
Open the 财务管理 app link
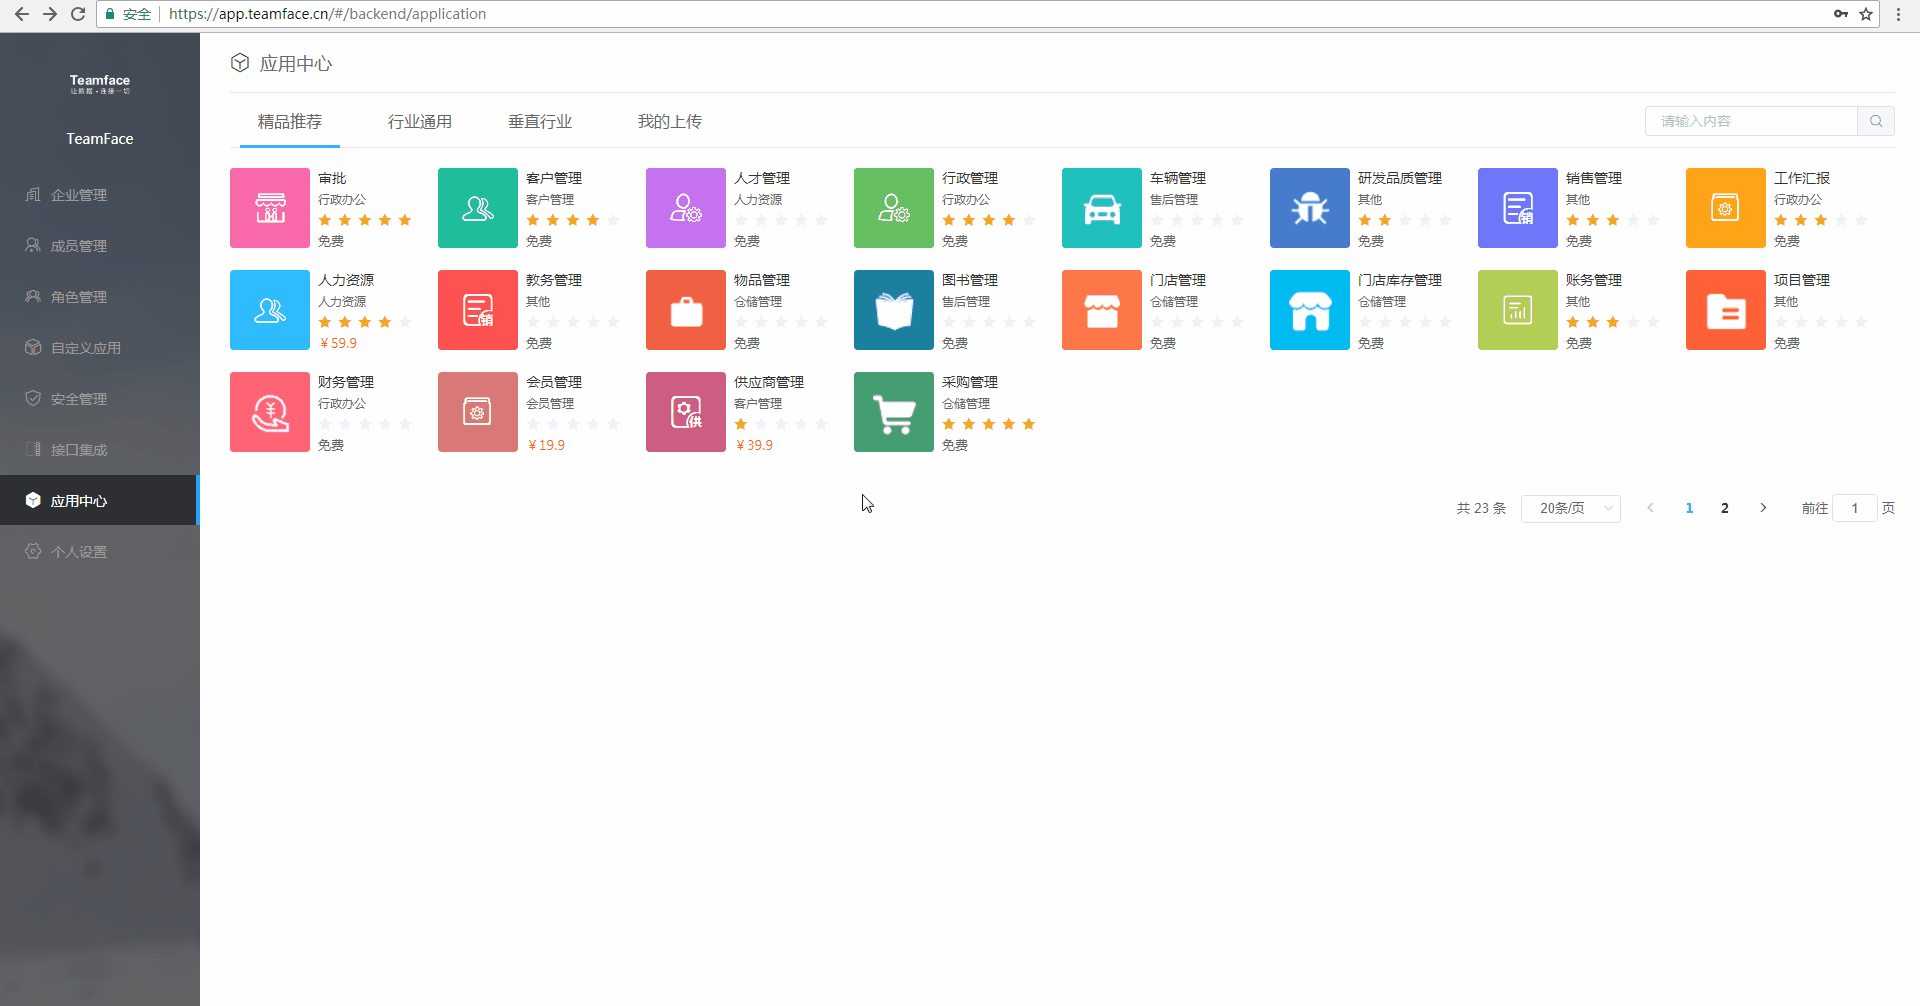pyautogui.click(x=346, y=381)
